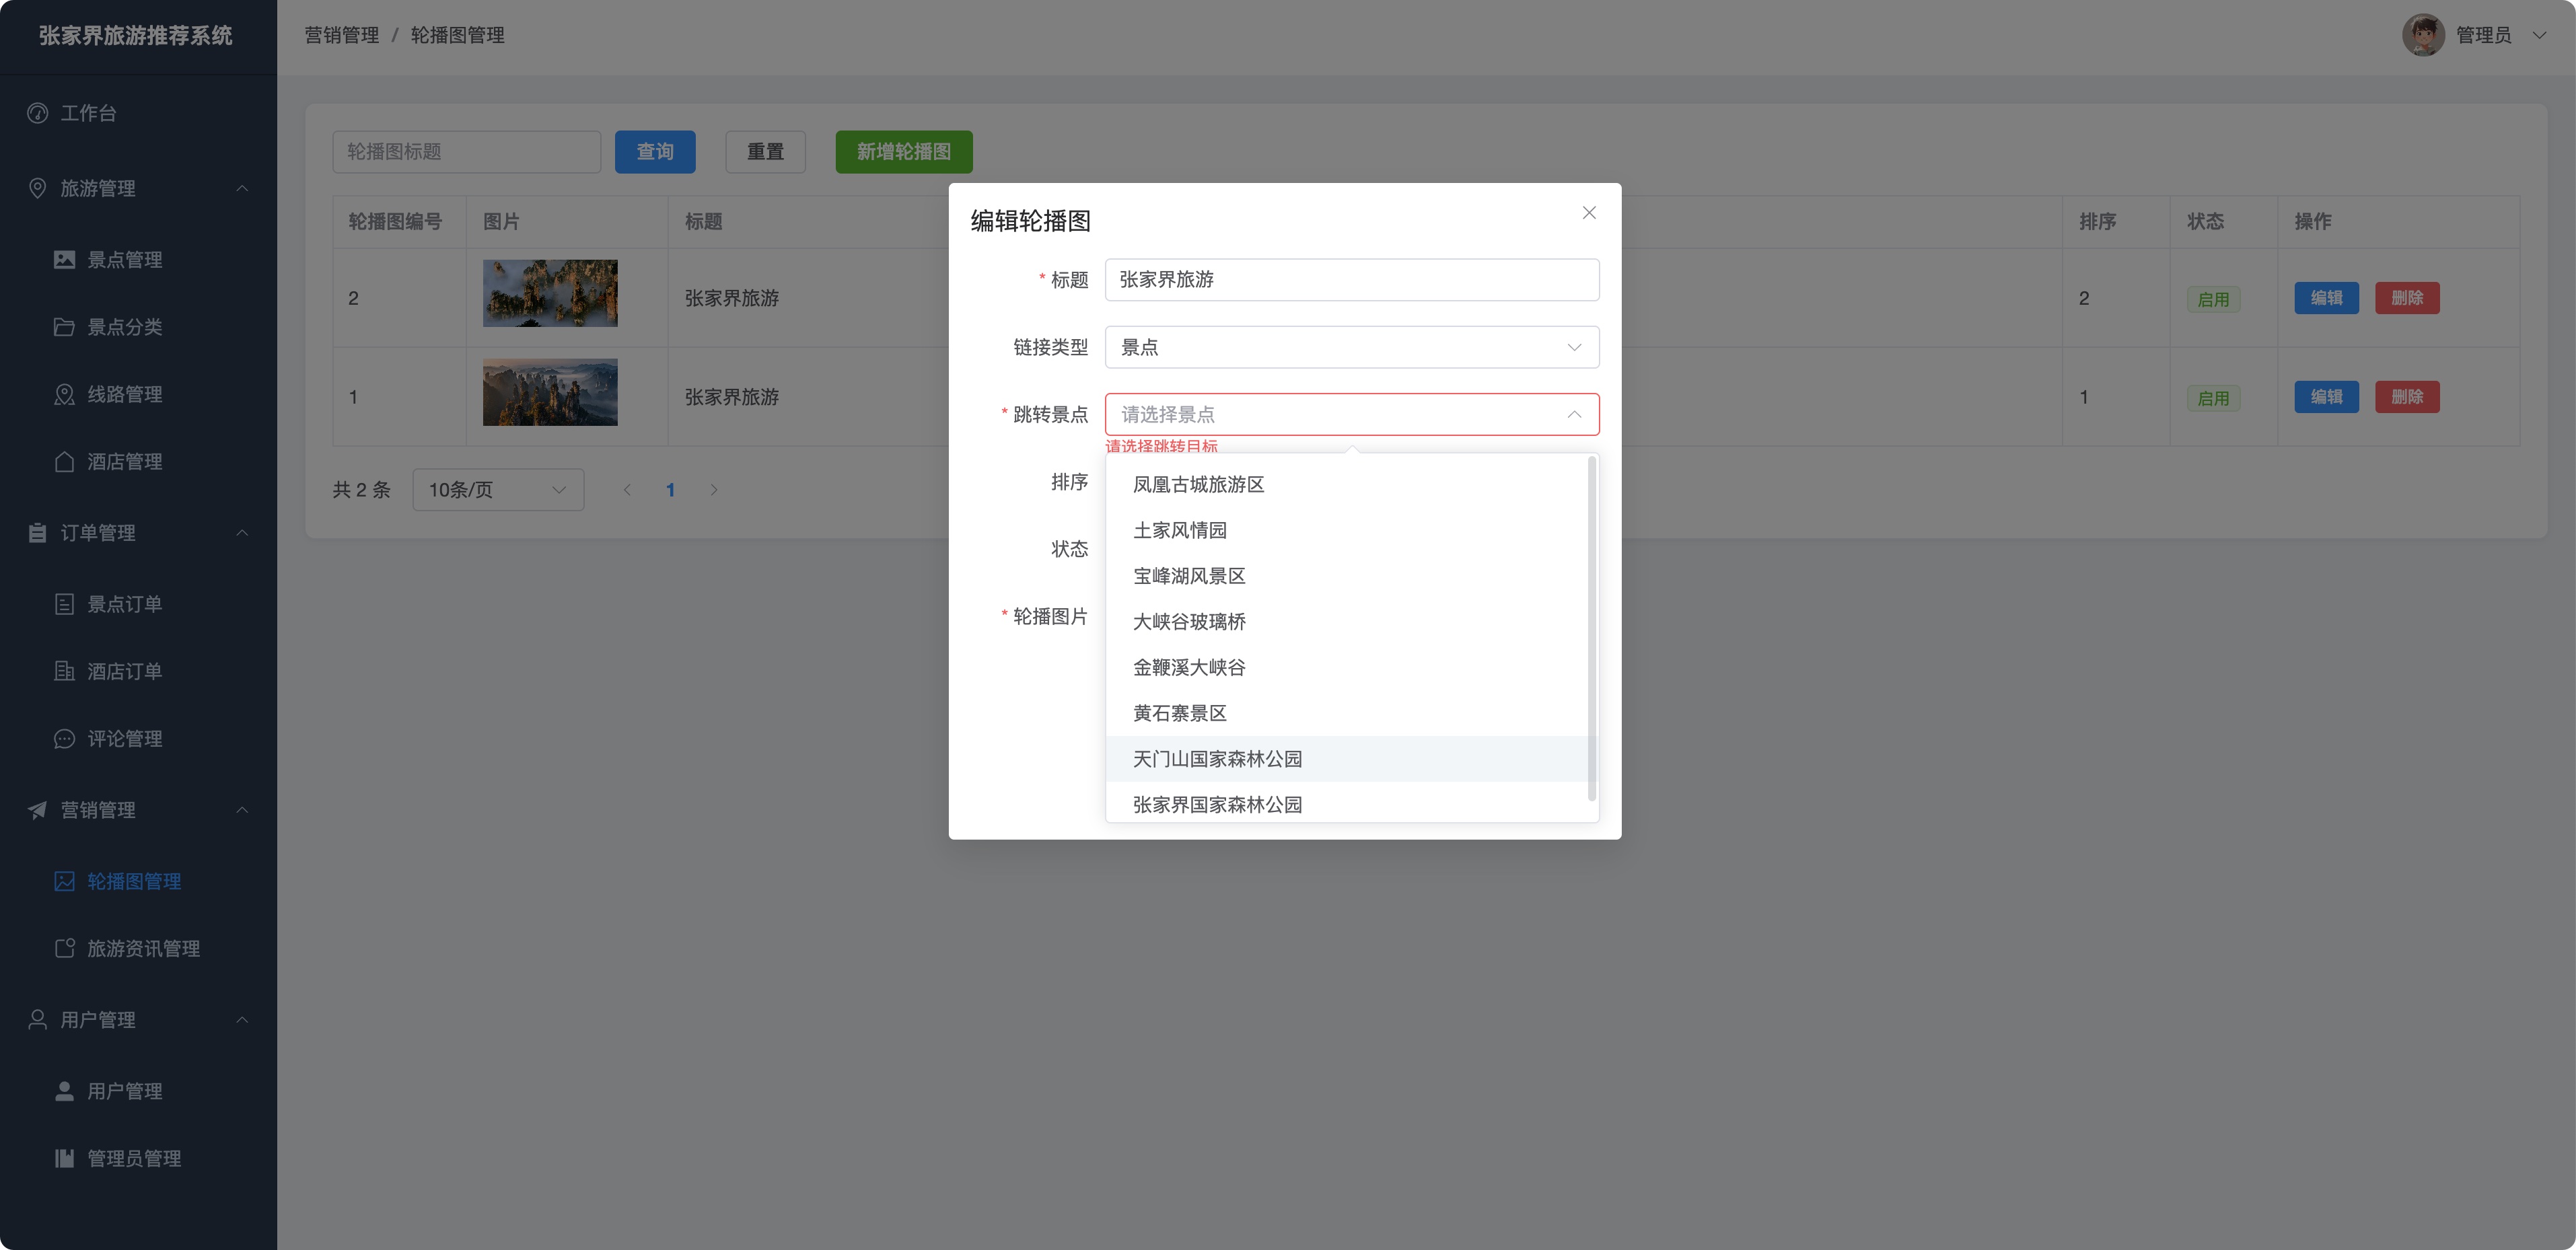Choose 大峡谷玻璃桥 option
The height and width of the screenshot is (1250, 2576).
(1346, 622)
